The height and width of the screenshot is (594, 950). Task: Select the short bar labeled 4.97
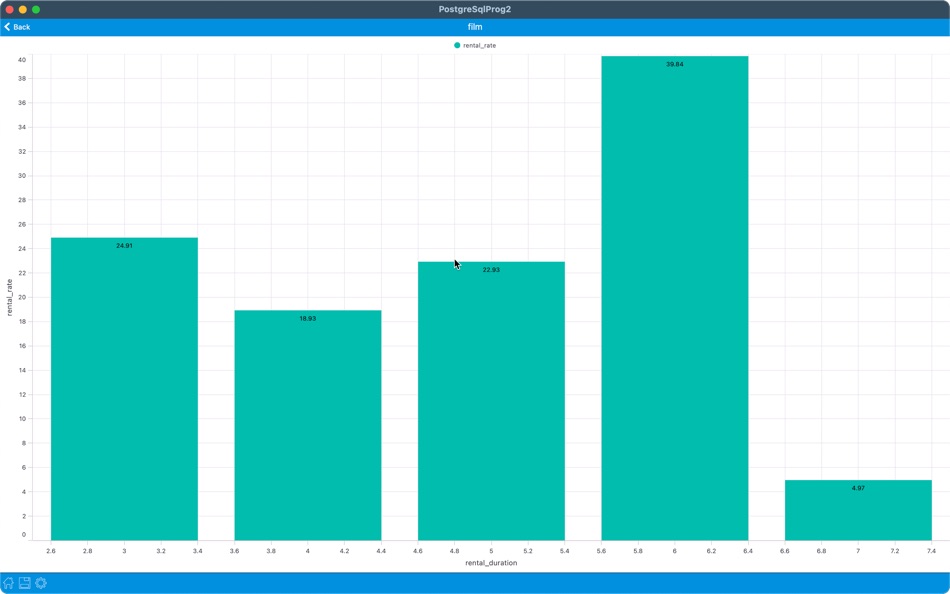tap(858, 510)
